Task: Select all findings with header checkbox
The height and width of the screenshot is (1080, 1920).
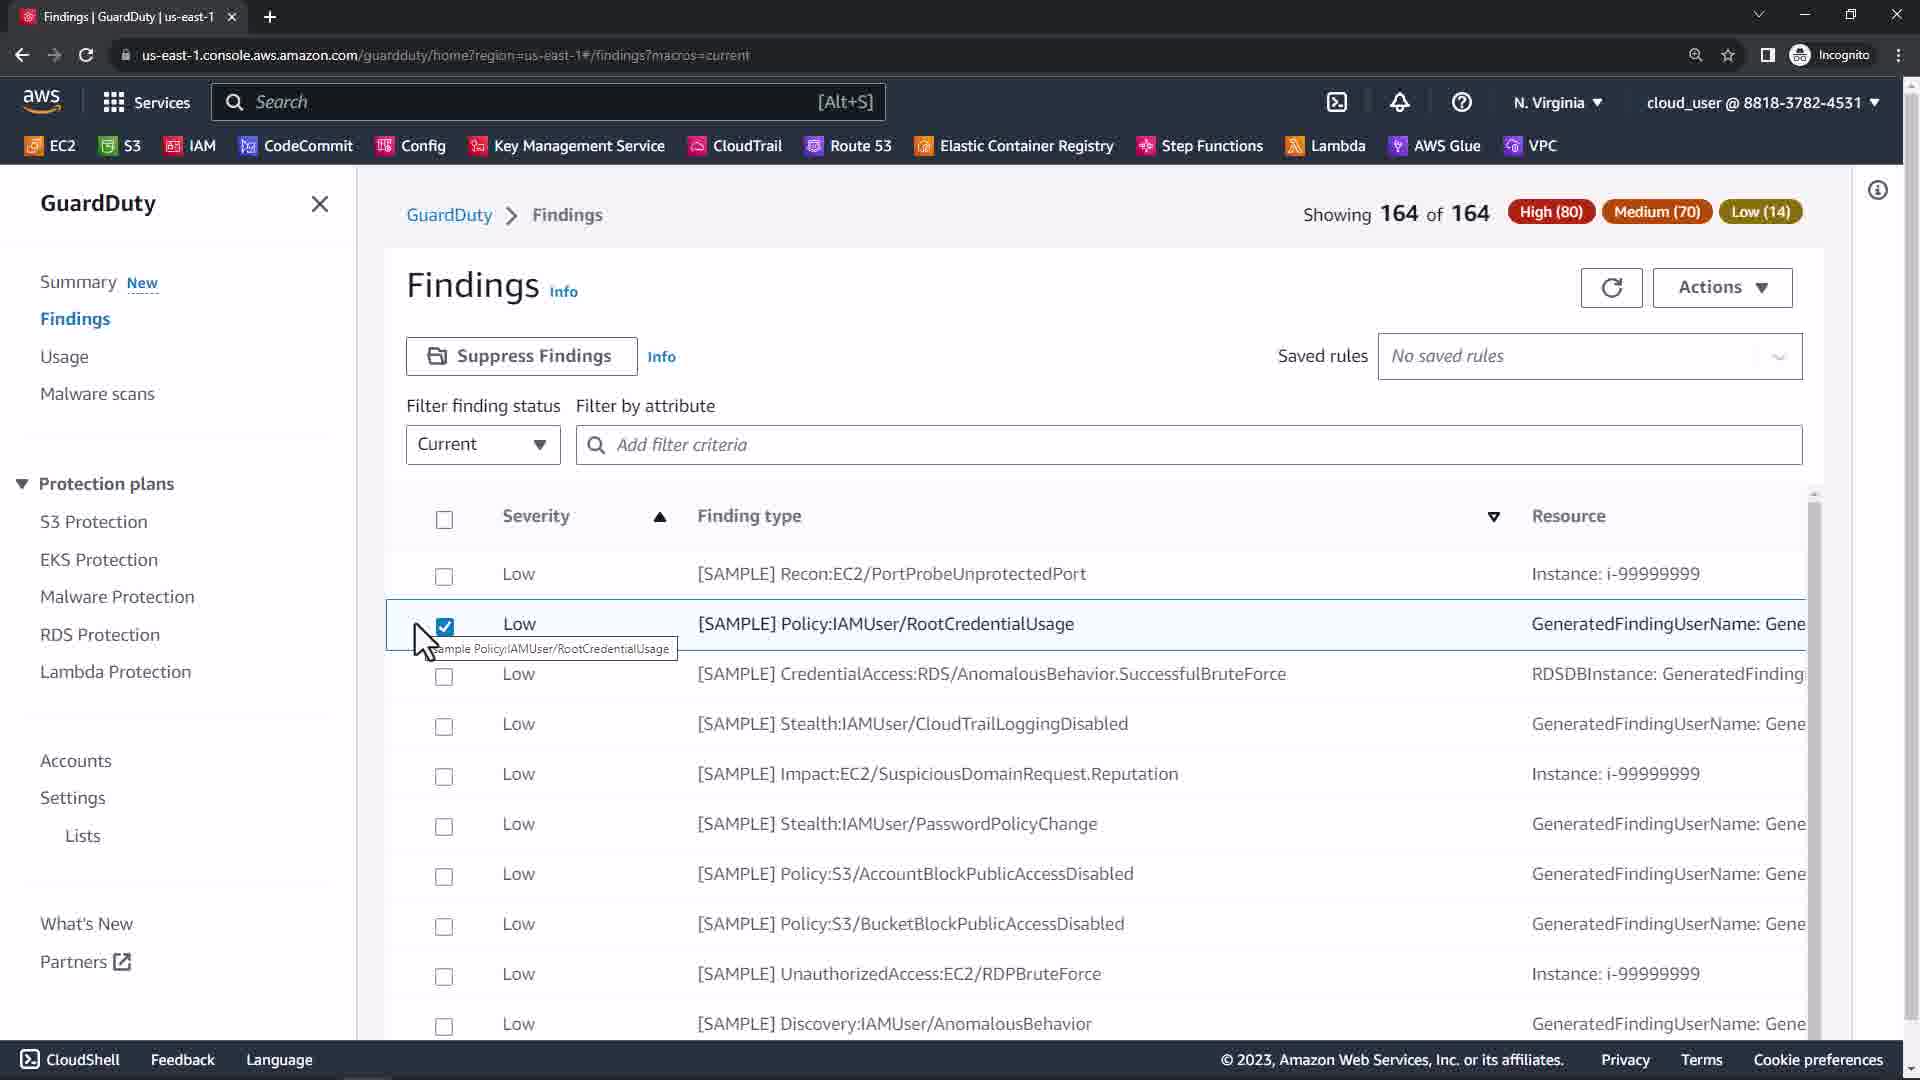Action: (444, 520)
